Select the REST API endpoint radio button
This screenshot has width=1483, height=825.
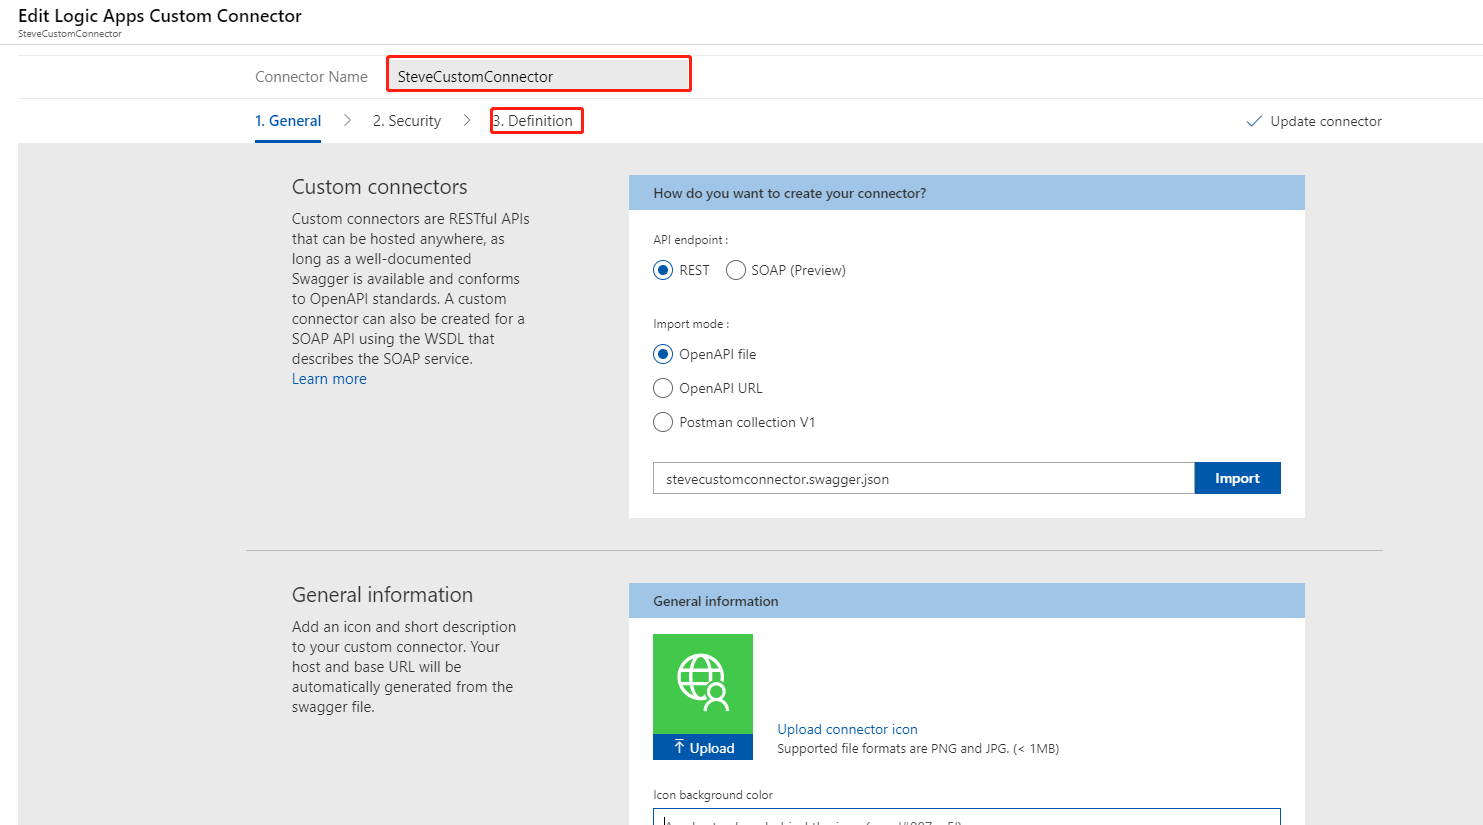pos(663,270)
